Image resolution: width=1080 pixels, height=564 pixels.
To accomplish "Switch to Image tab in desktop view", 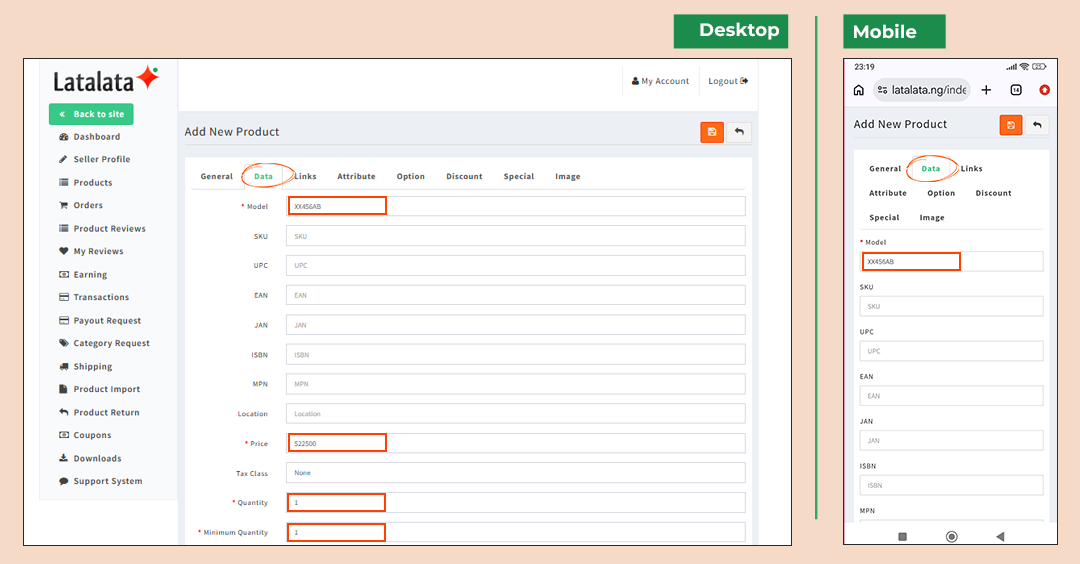I will click(x=568, y=176).
